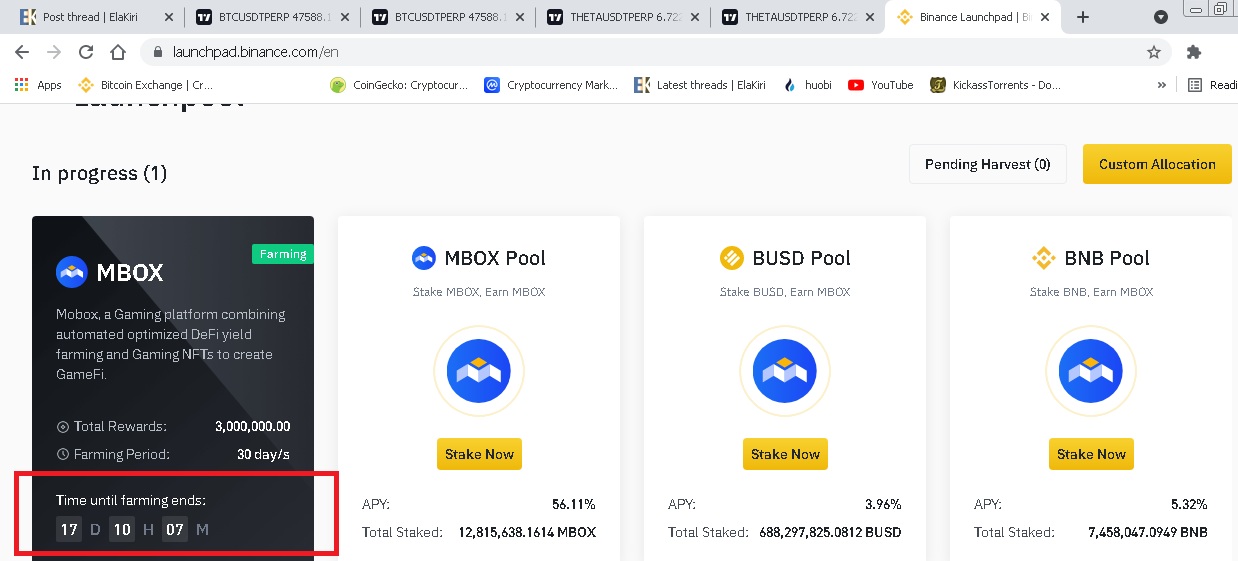Bookmark this page with the star
The height and width of the screenshot is (561, 1238).
pos(1153,52)
